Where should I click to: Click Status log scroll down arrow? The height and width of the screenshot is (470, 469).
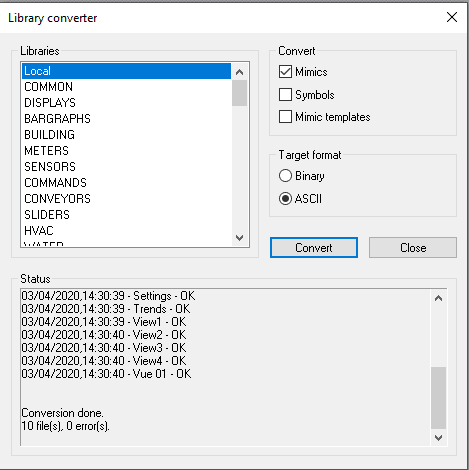click(x=438, y=437)
